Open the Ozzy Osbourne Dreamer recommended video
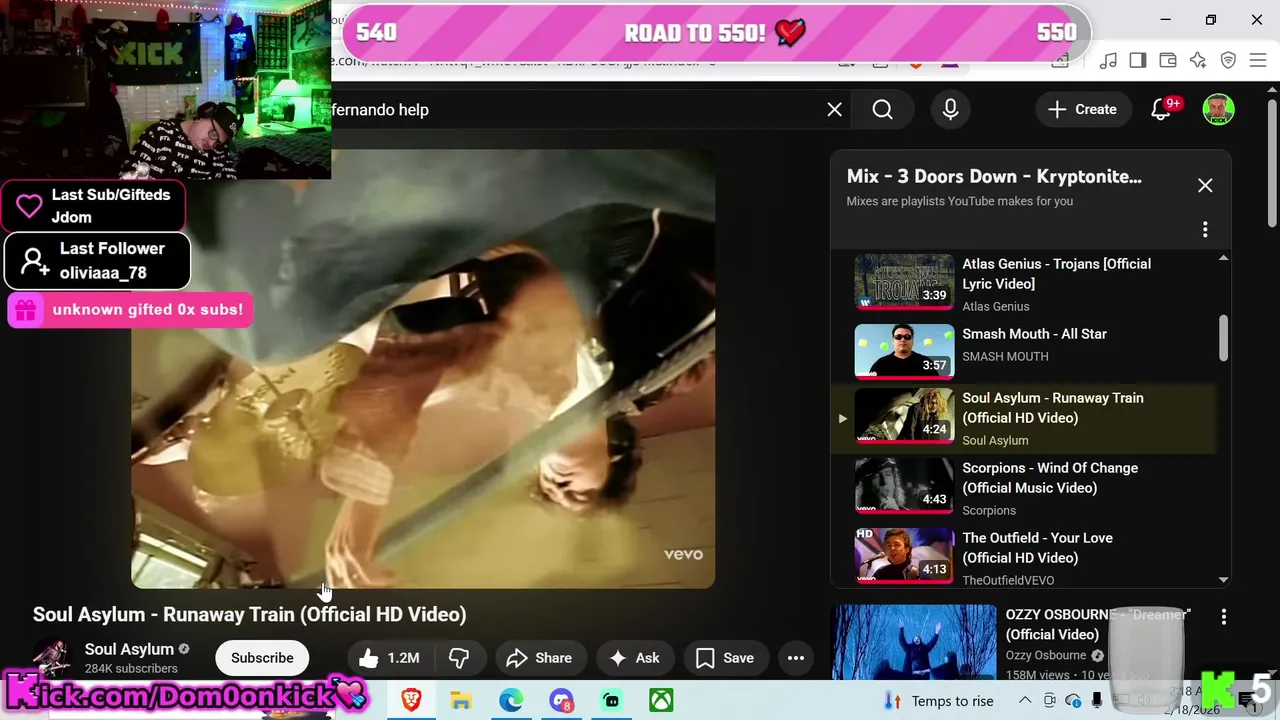1280x720 pixels. (x=914, y=642)
